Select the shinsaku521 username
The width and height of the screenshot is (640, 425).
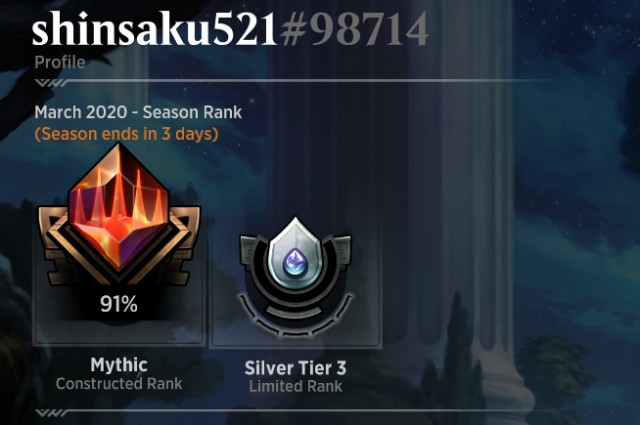[x=155, y=29]
